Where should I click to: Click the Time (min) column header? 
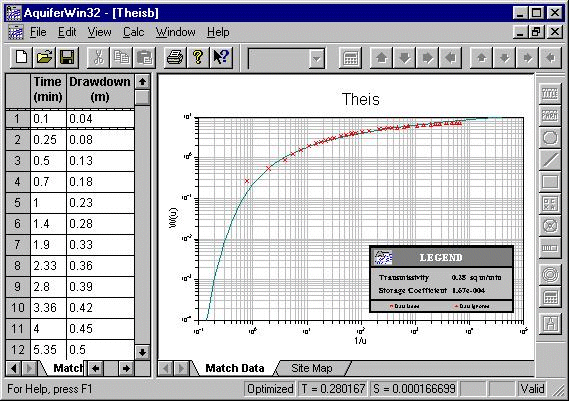click(x=48, y=90)
